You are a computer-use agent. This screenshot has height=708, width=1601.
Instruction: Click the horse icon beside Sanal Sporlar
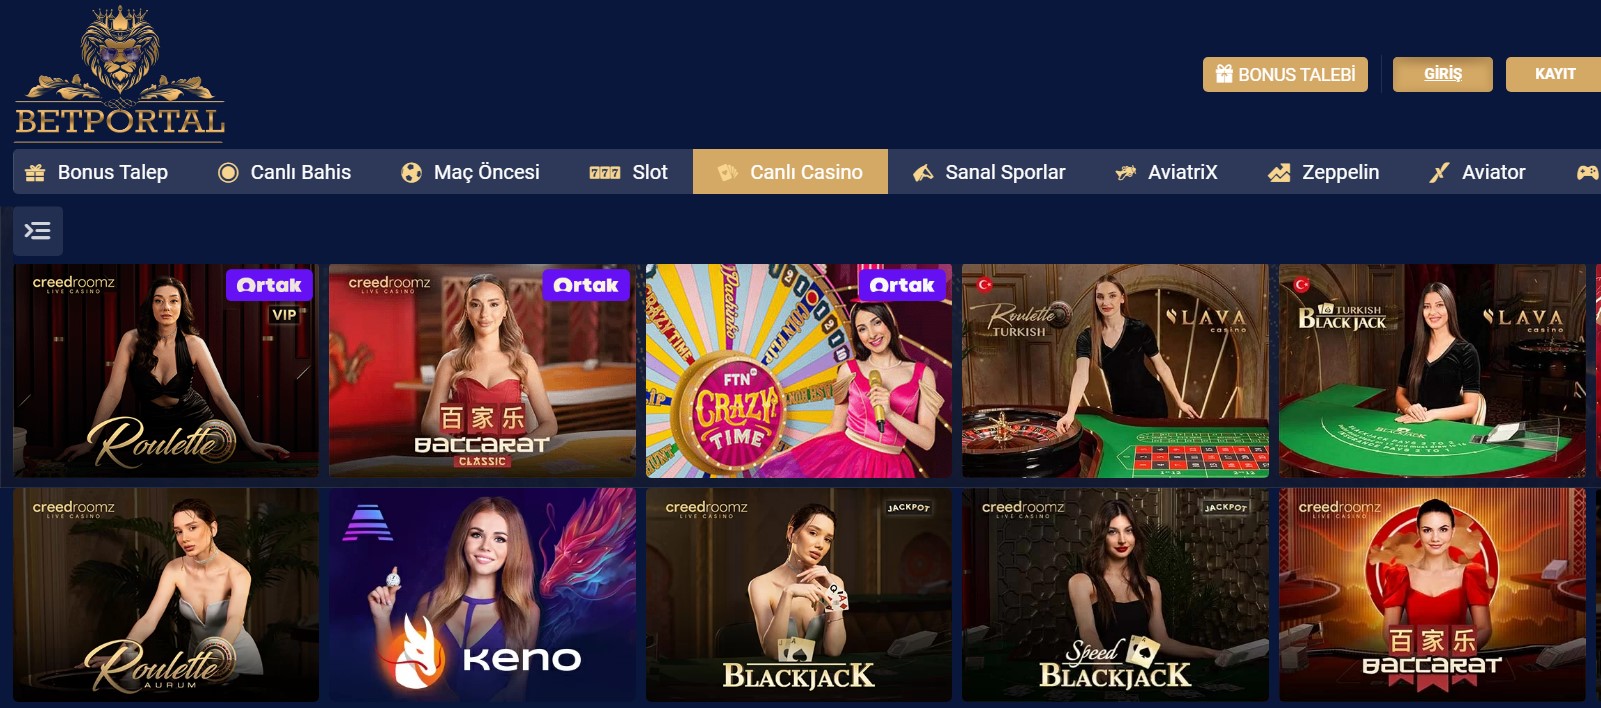(x=923, y=172)
